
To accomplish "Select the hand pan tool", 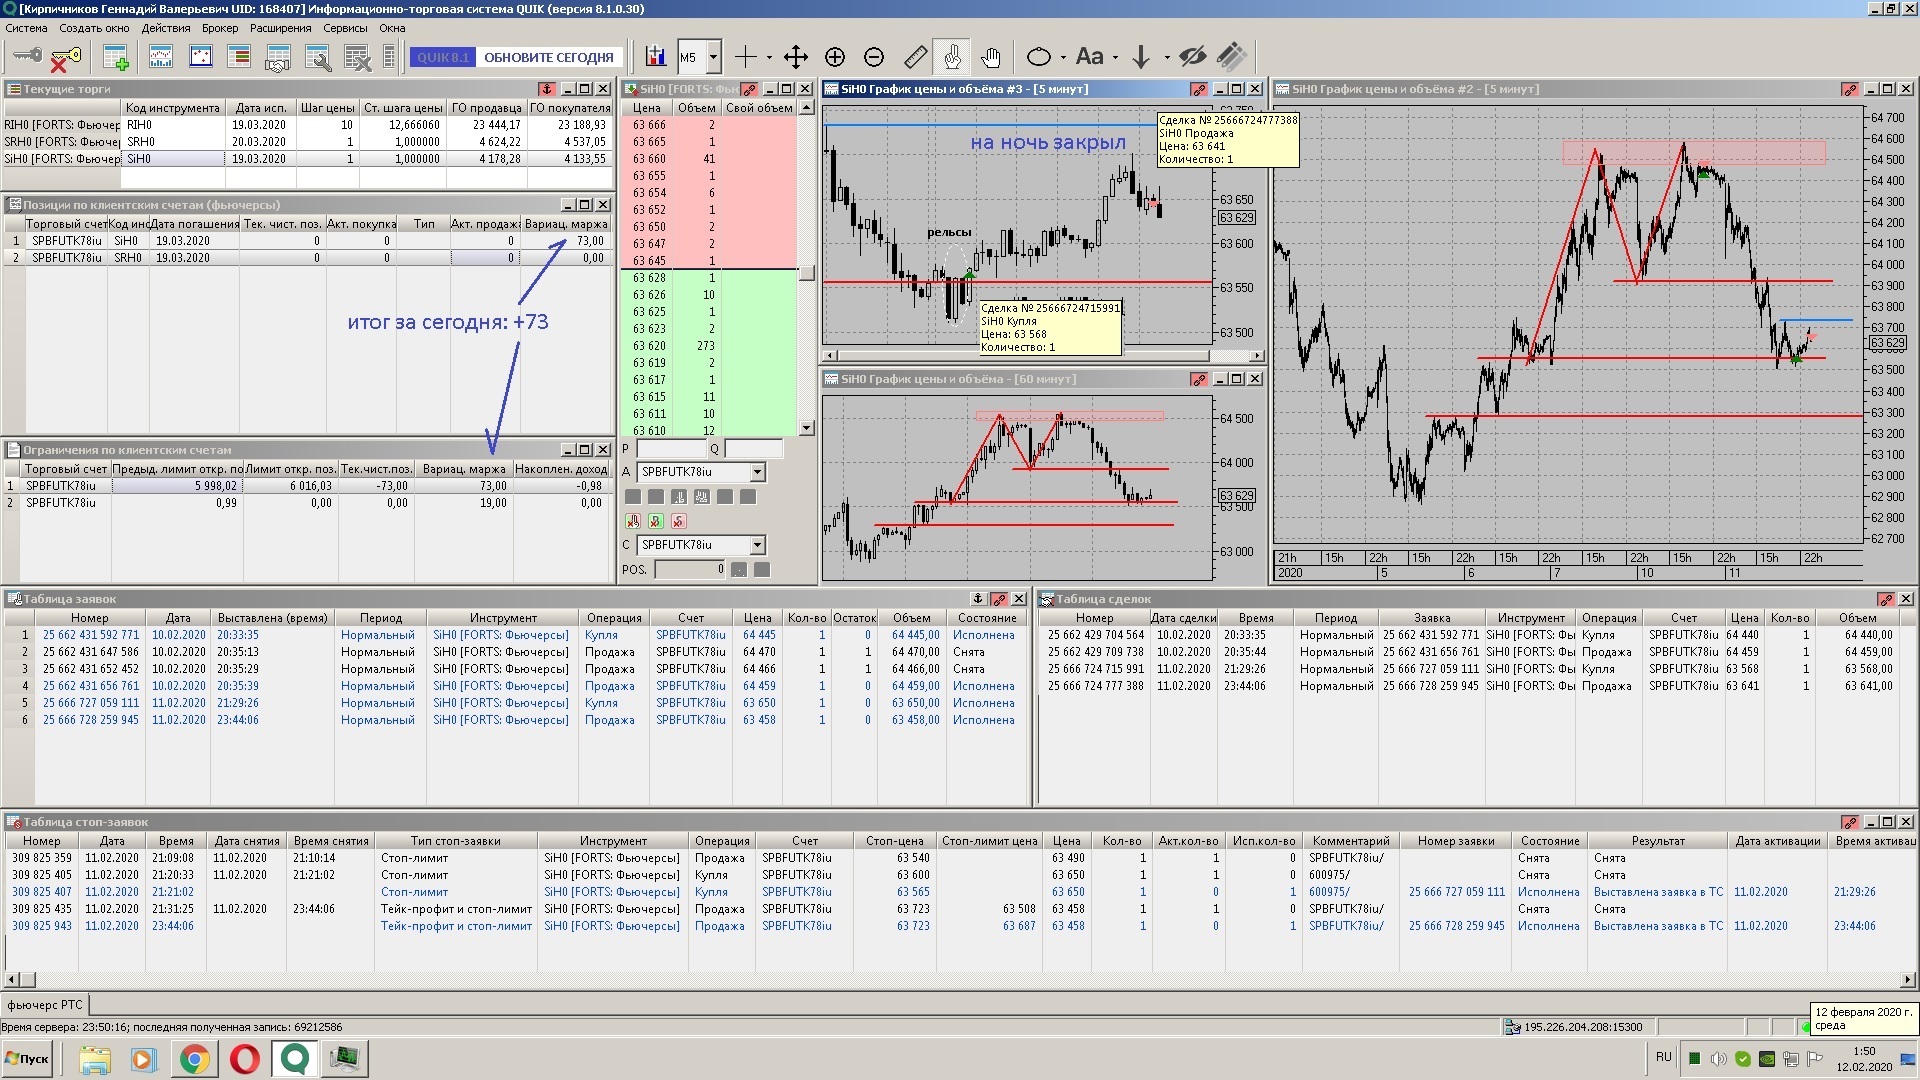I will point(990,57).
